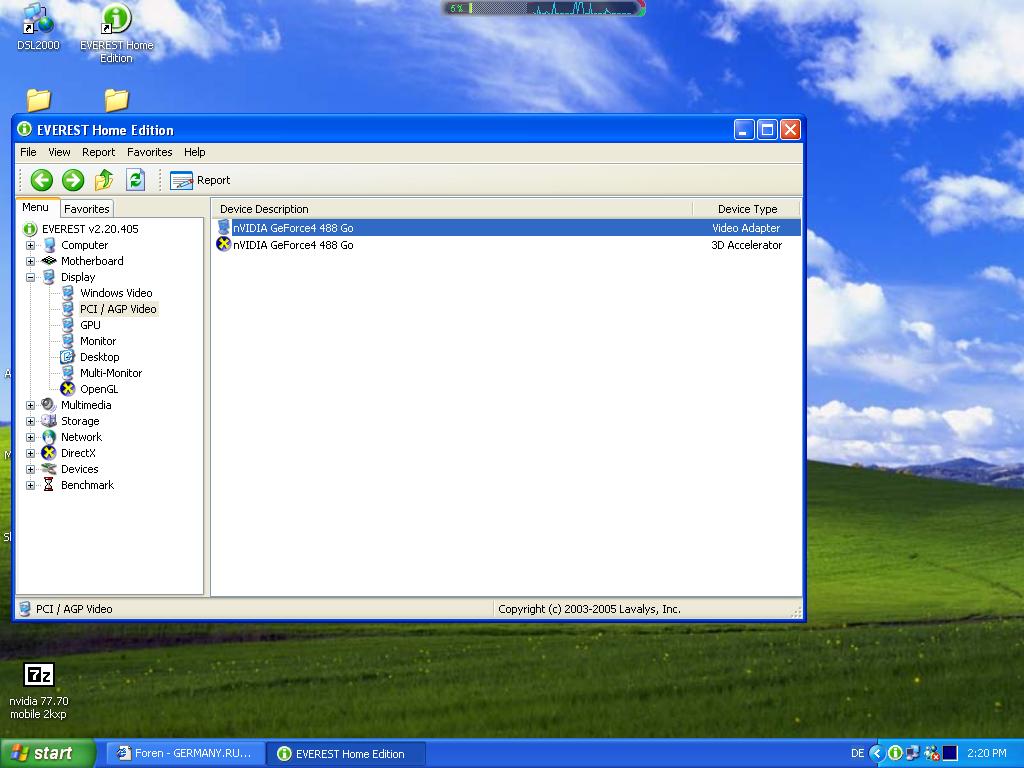Select OpenGL under Display
Screen dimensions: 1024x768
coord(99,389)
